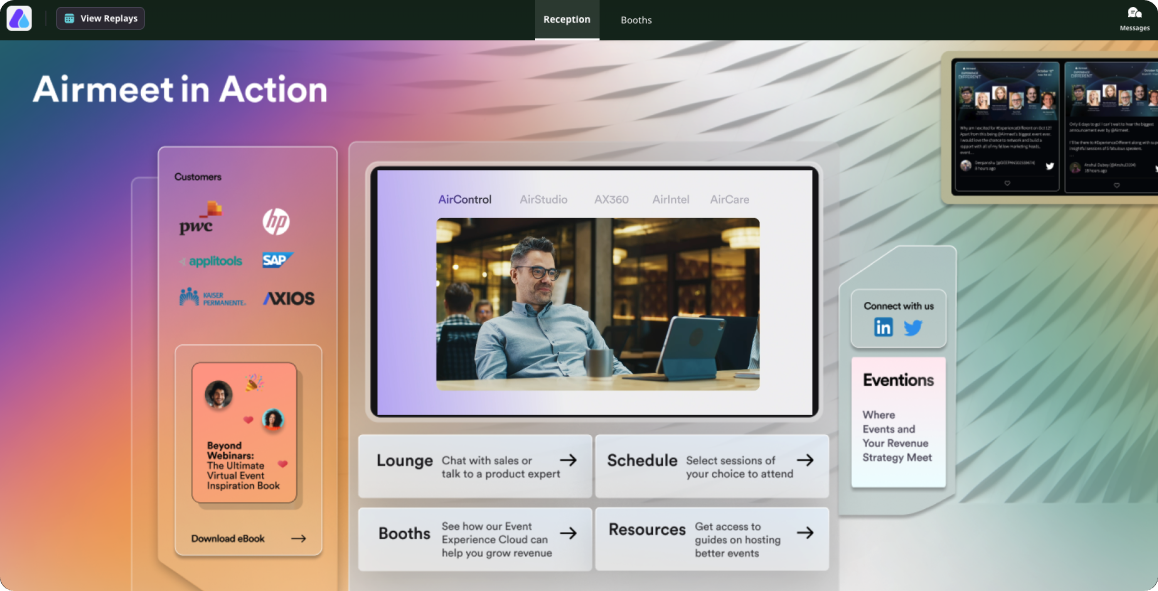Play the AirControl video preview

click(x=598, y=304)
